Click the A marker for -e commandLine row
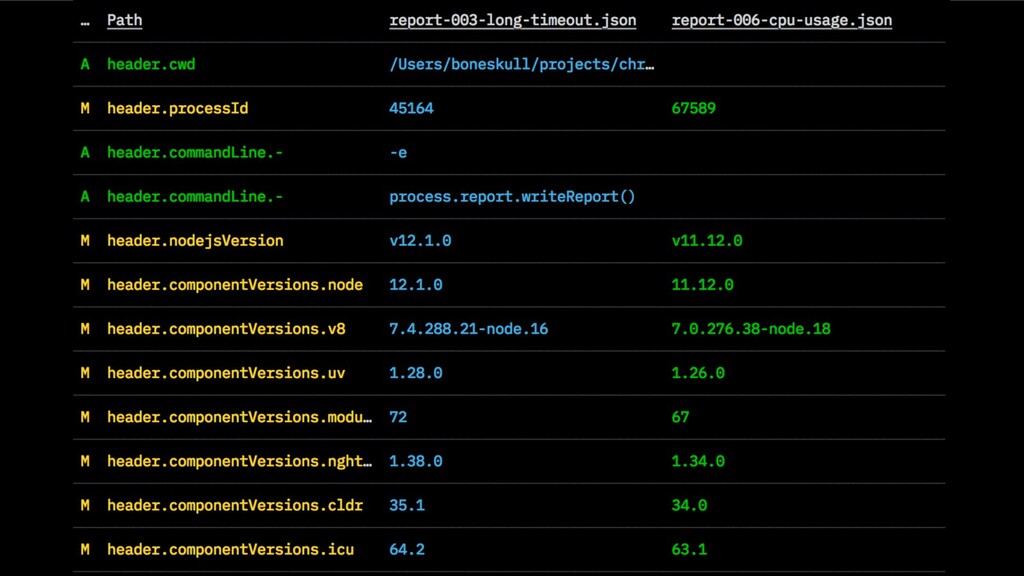Screen dimensions: 1024x576 pyautogui.click(x=85, y=152)
